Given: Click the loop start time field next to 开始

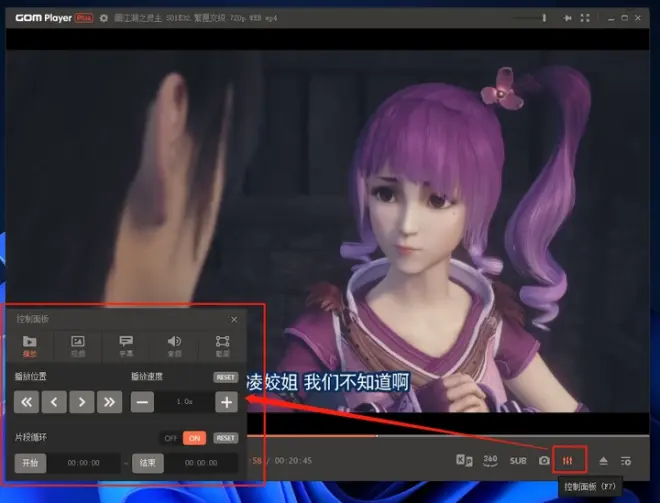Looking at the screenshot, I should click(x=84, y=463).
